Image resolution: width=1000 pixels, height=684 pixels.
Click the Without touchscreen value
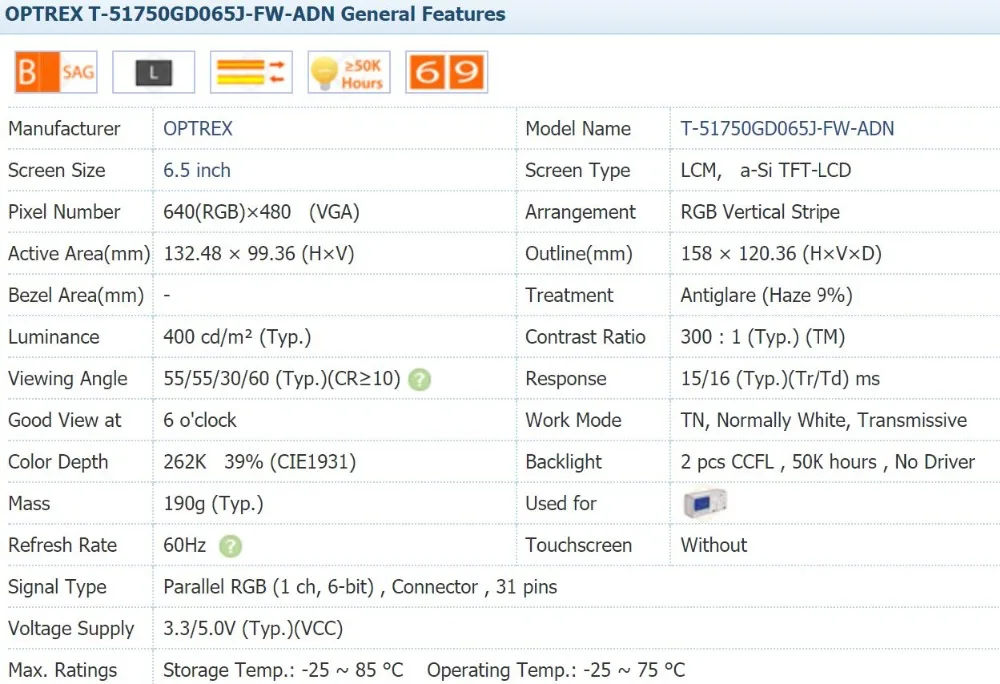[x=714, y=545]
